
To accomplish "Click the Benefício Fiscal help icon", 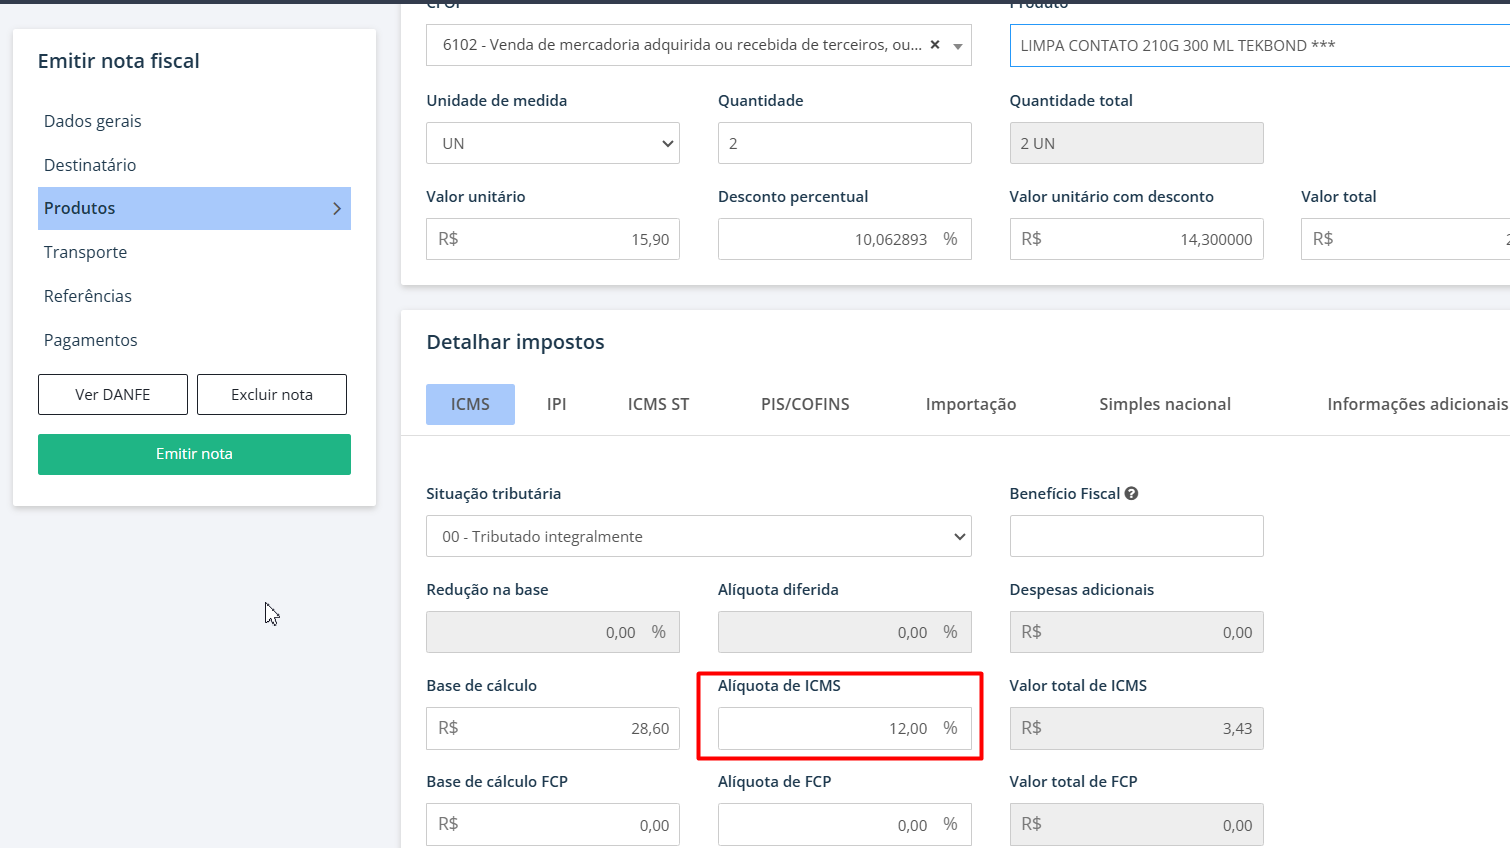I will click(x=1131, y=493).
